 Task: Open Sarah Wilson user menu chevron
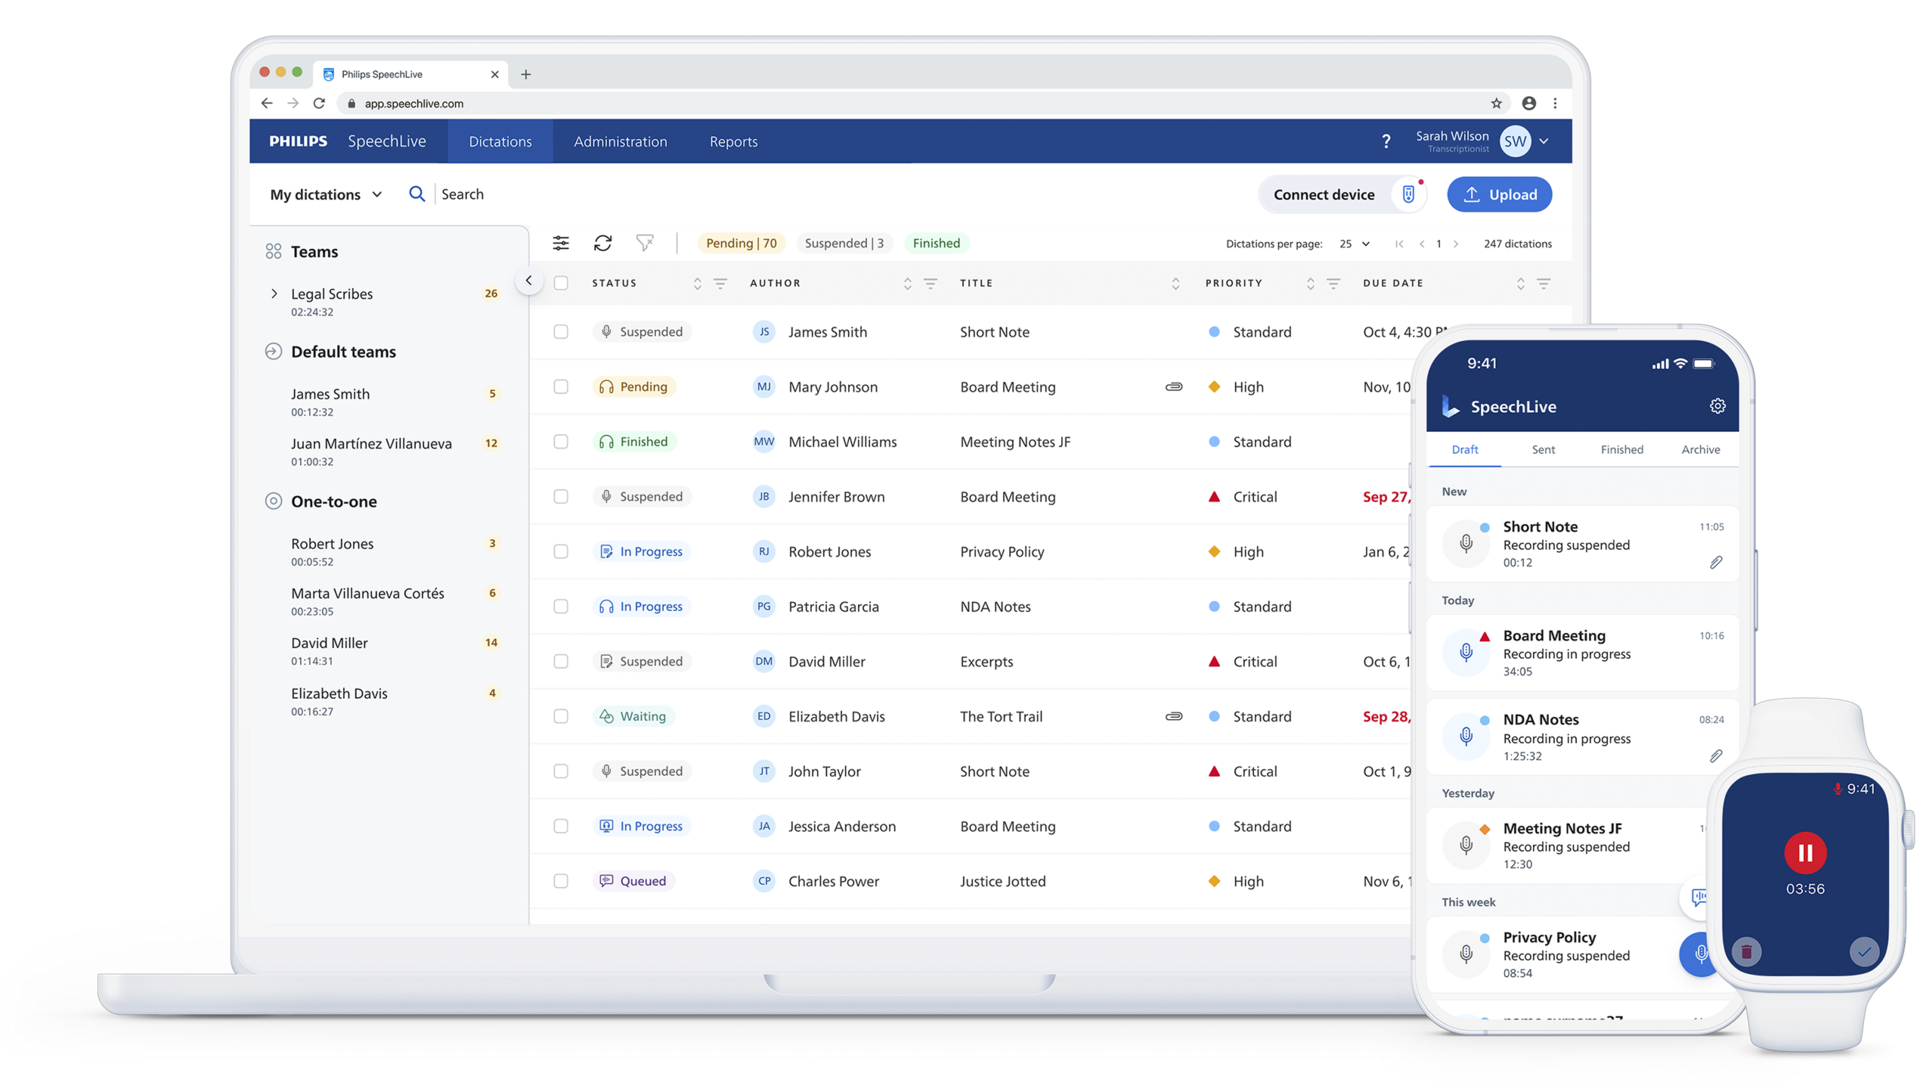click(1544, 142)
